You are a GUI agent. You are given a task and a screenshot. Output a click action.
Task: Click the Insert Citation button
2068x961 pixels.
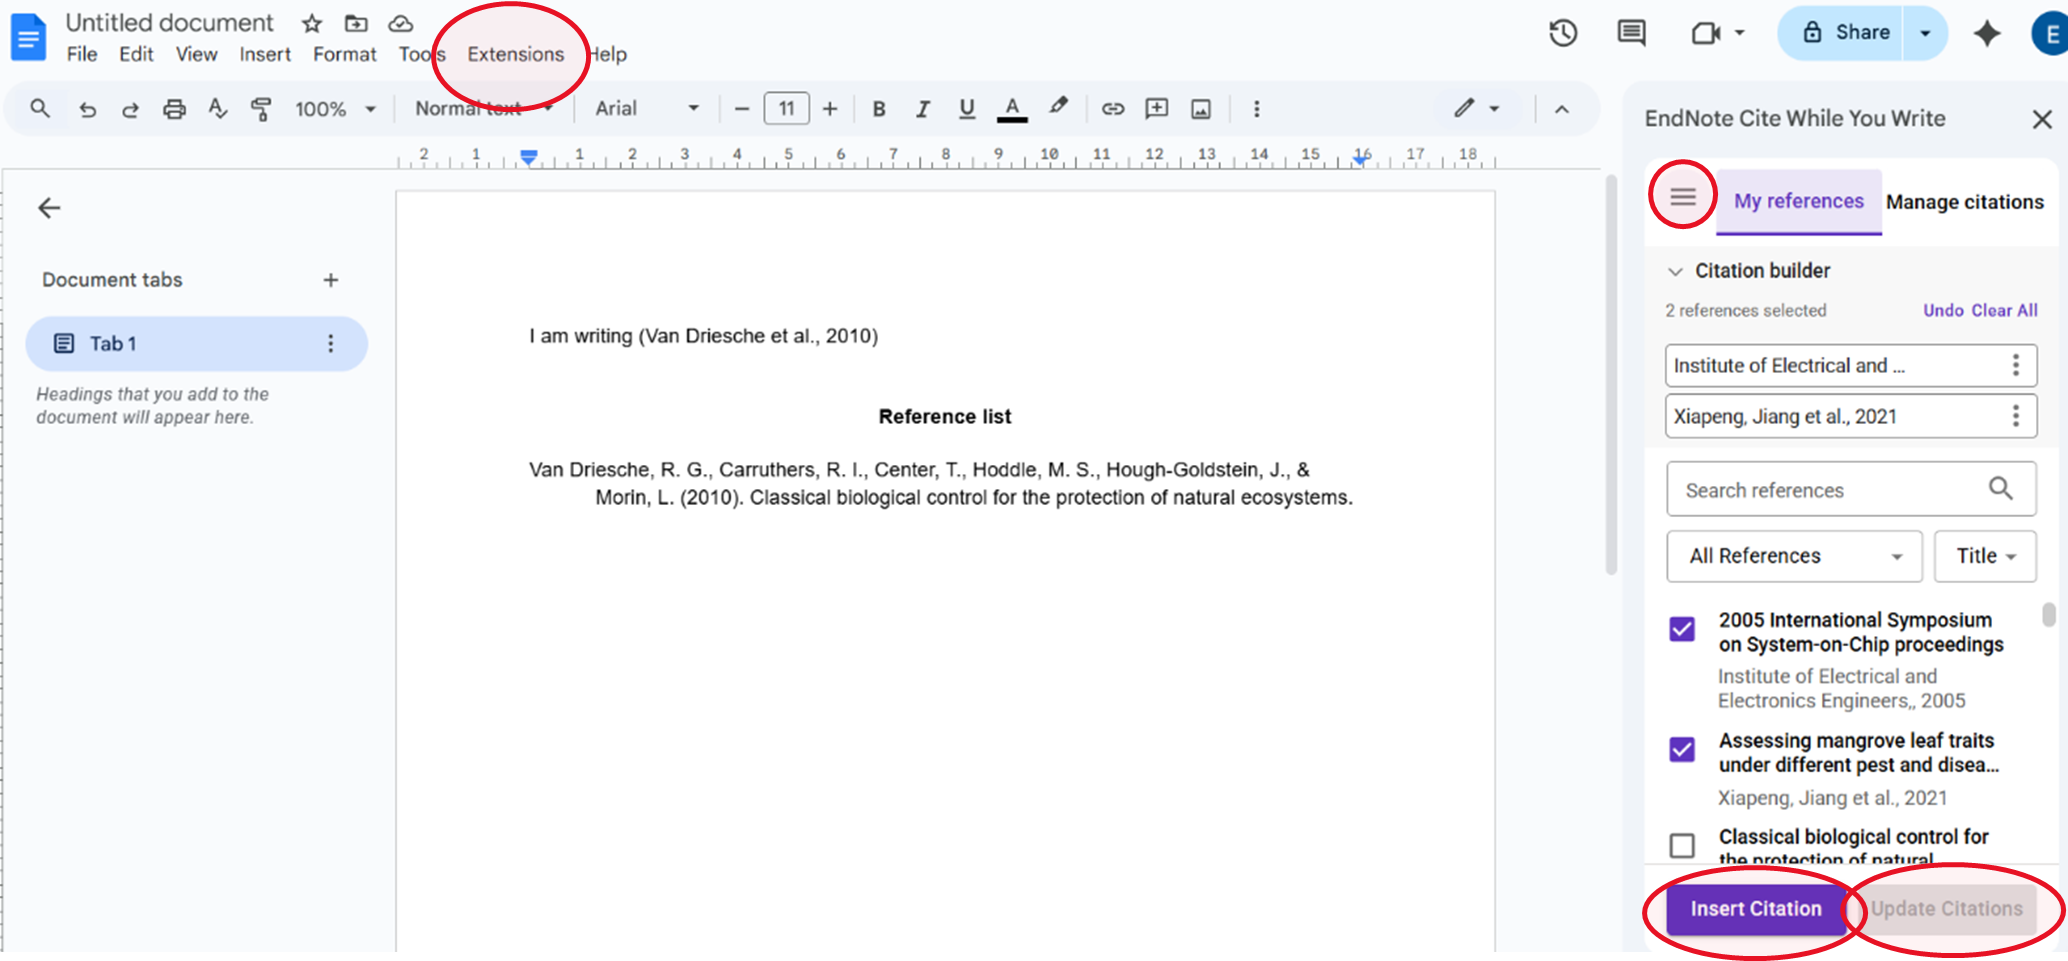click(x=1755, y=909)
